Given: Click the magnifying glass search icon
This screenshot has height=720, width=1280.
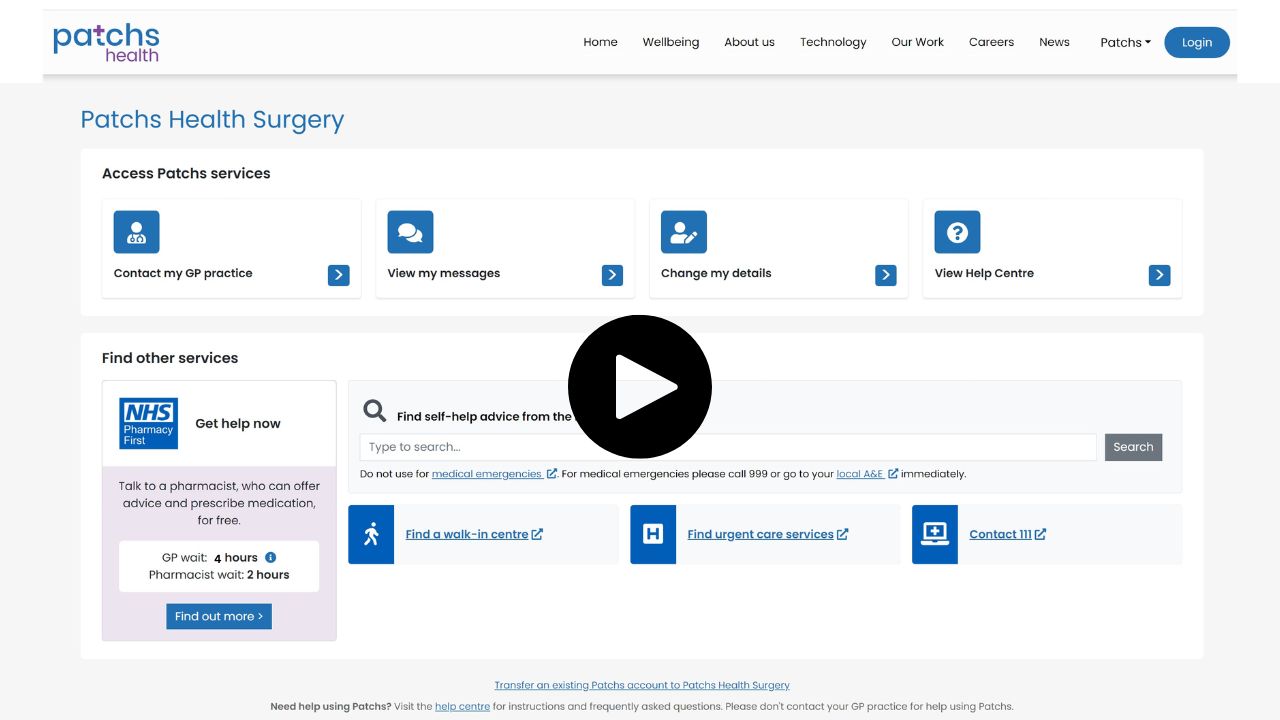Looking at the screenshot, I should pos(375,411).
